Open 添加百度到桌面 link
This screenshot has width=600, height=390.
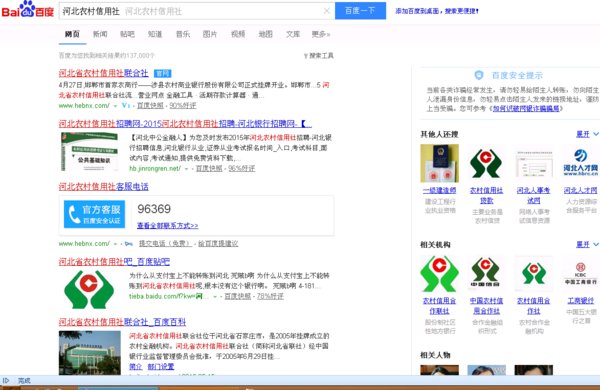pos(437,11)
